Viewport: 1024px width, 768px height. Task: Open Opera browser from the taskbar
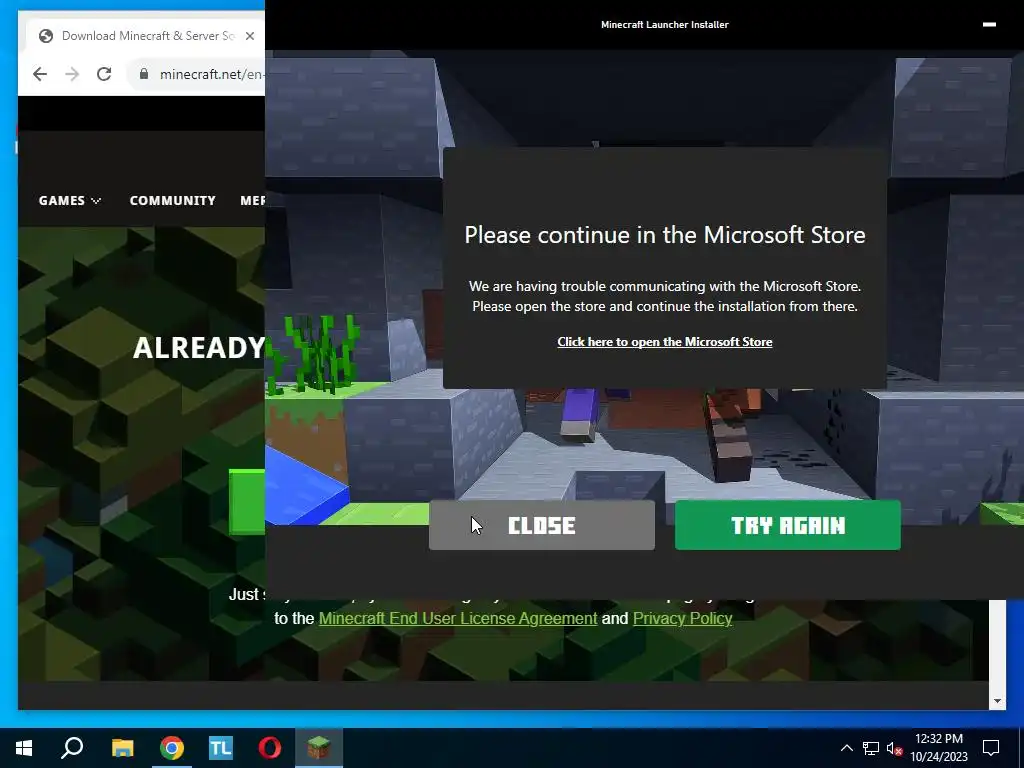[270, 748]
